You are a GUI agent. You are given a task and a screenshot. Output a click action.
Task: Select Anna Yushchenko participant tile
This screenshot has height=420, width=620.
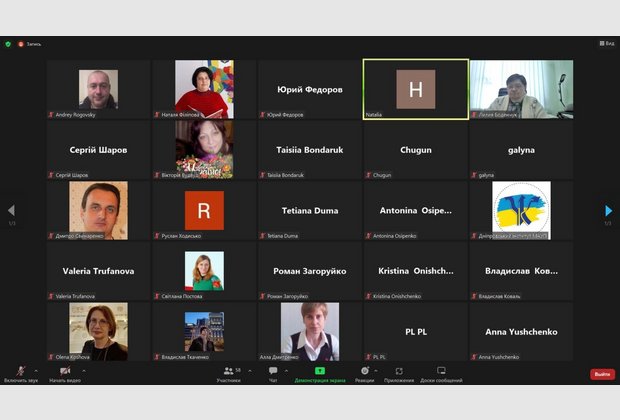click(521, 331)
